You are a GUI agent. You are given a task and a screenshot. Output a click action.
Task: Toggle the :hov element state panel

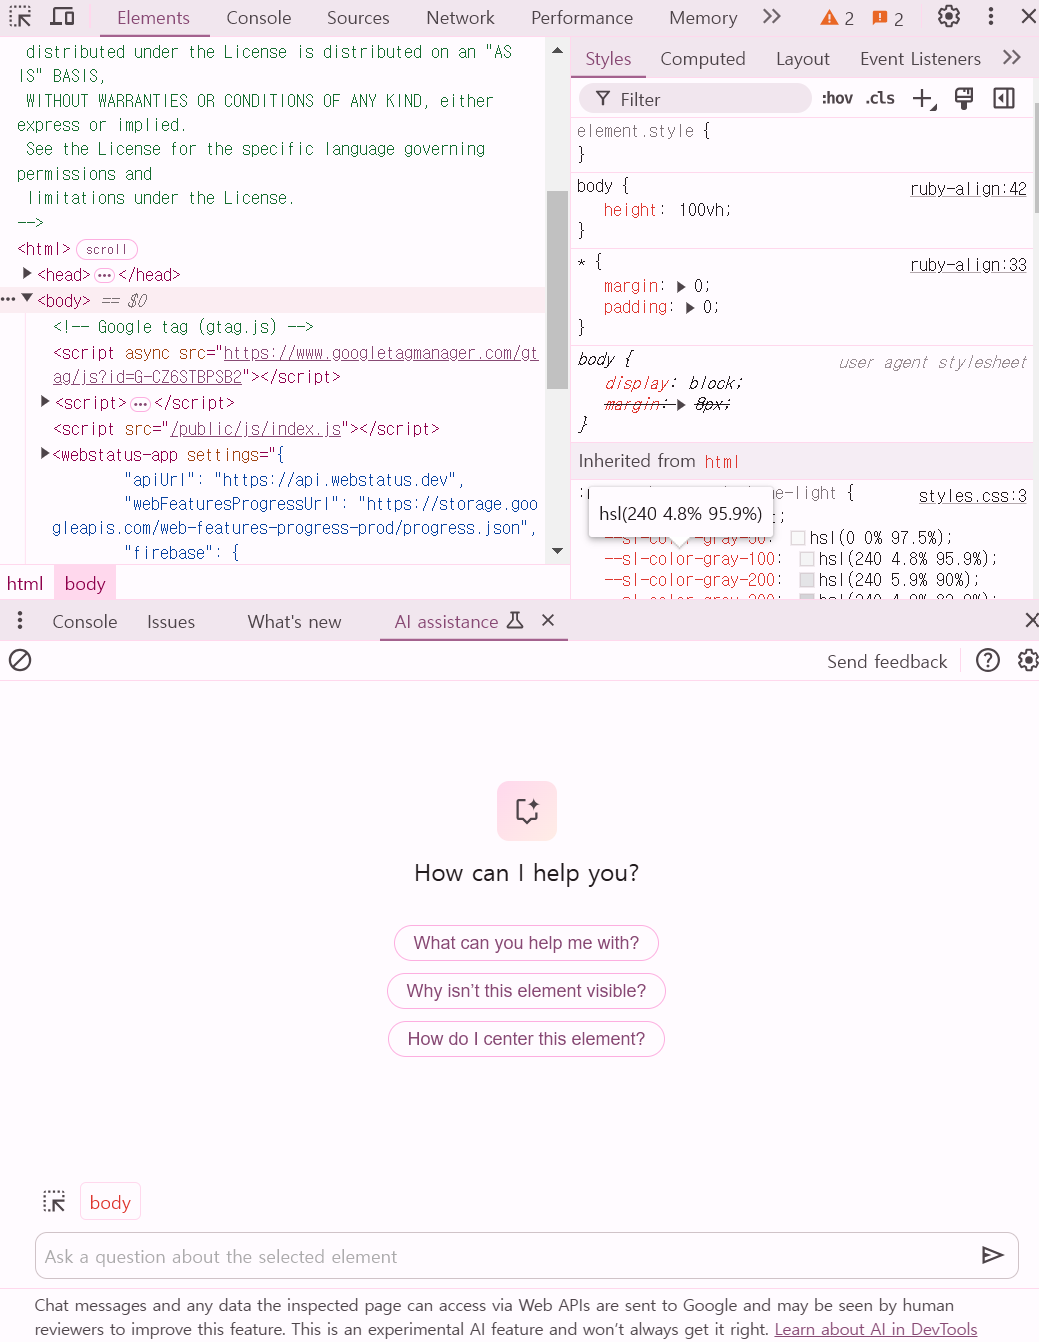(x=837, y=98)
